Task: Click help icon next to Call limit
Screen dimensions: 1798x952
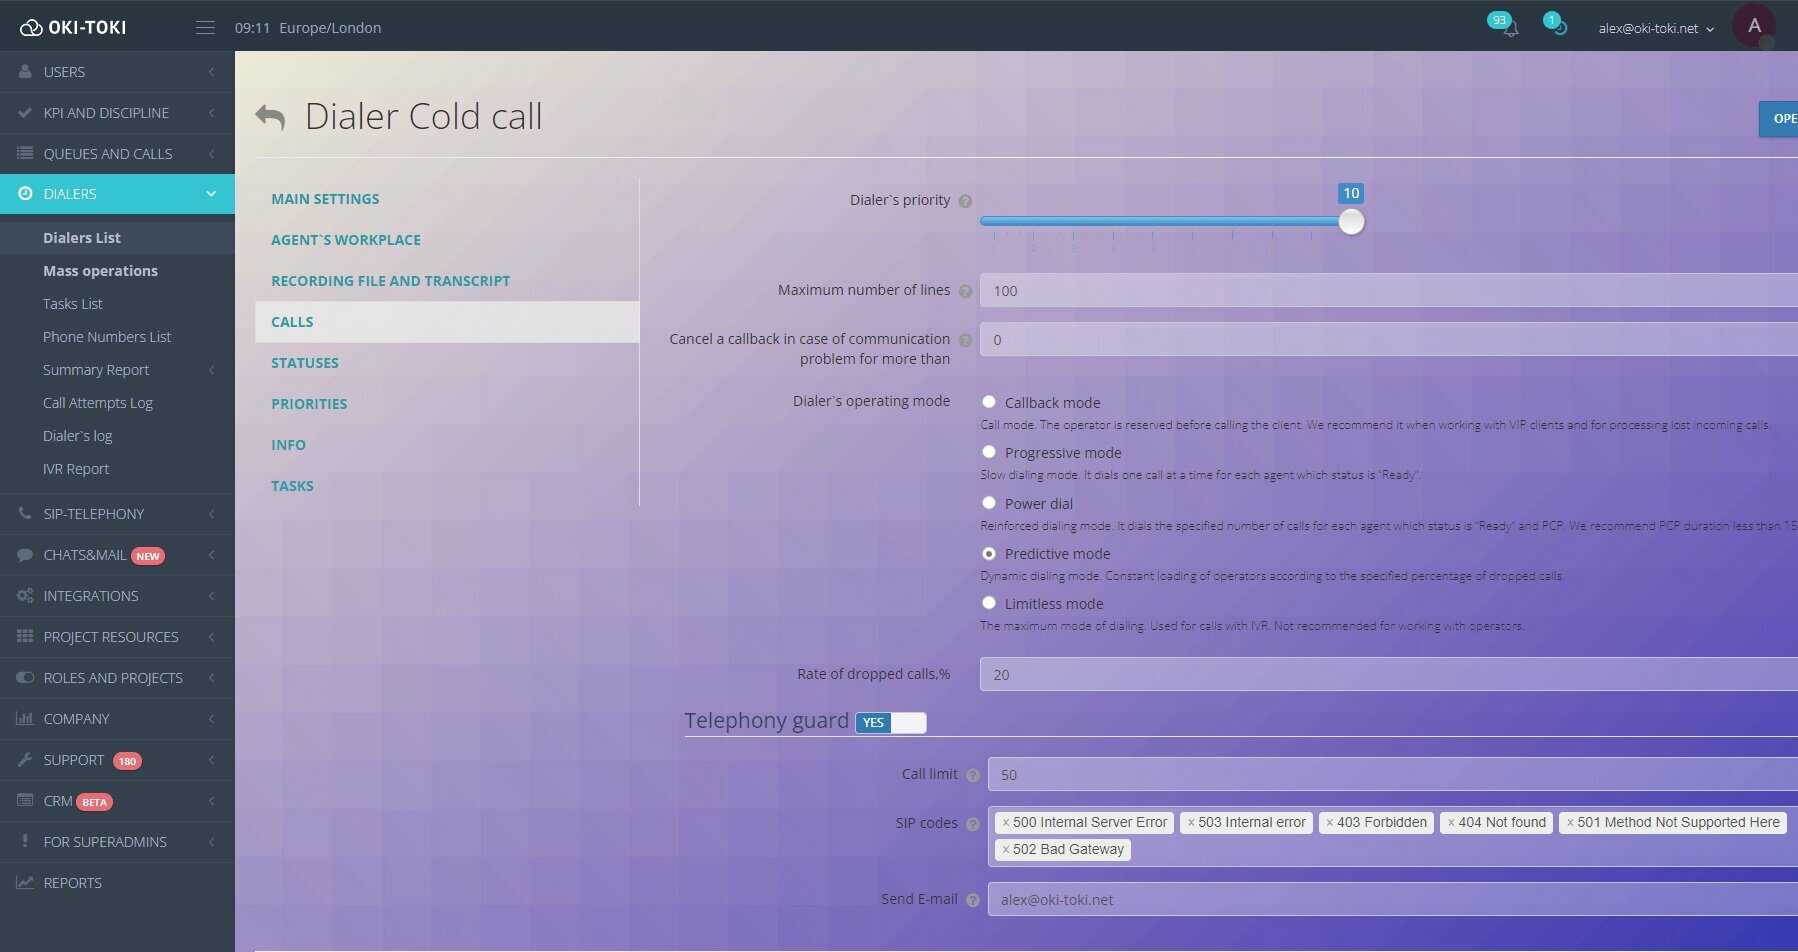Action: (973, 775)
